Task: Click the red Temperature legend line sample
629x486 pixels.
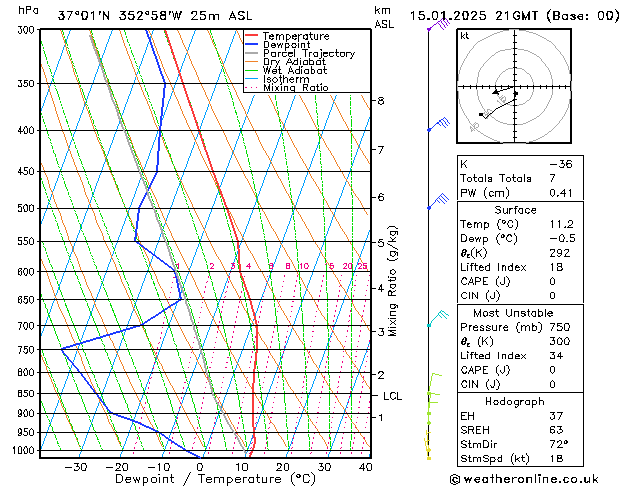Action: [251, 36]
